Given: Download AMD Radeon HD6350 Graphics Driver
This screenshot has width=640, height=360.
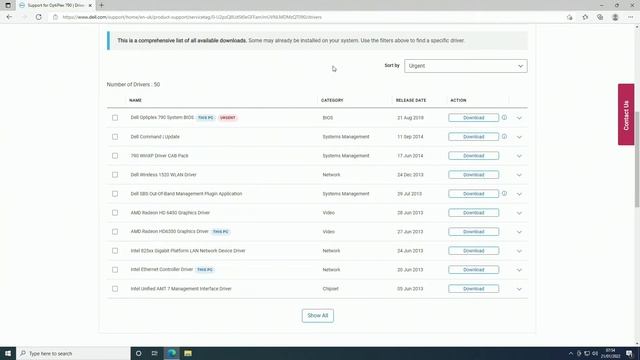Looking at the screenshot, I should point(473,231).
